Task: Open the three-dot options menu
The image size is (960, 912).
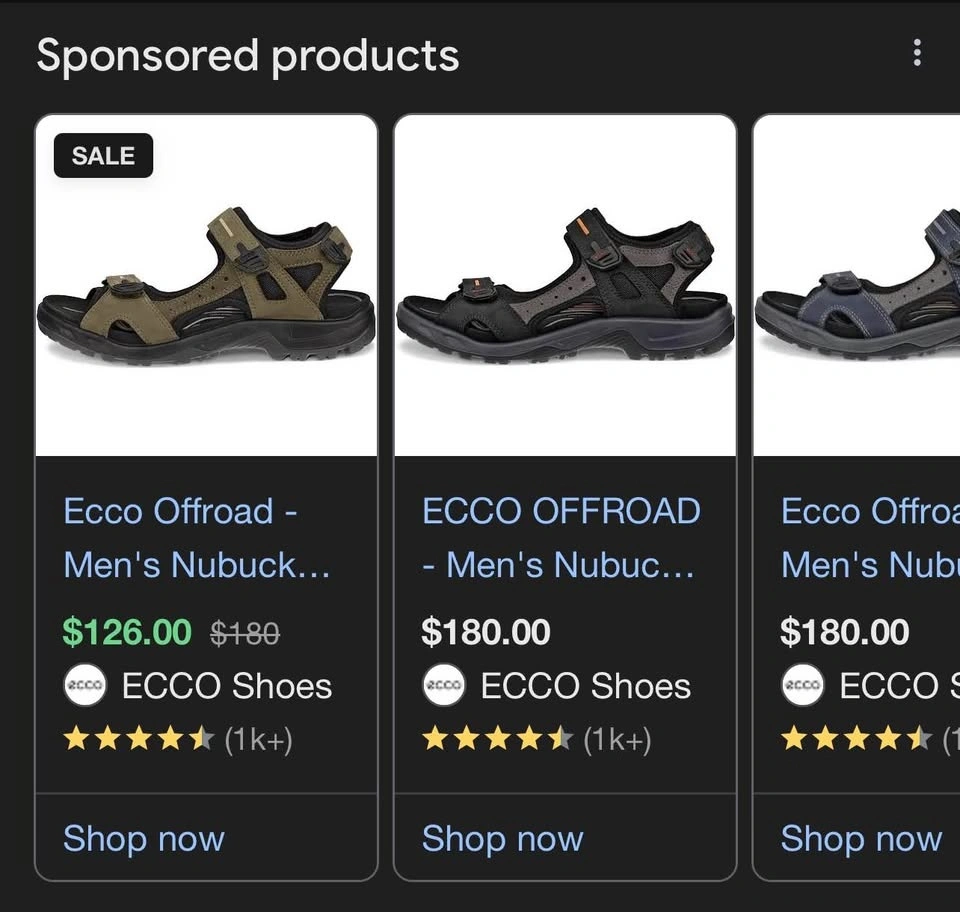Action: (x=917, y=54)
